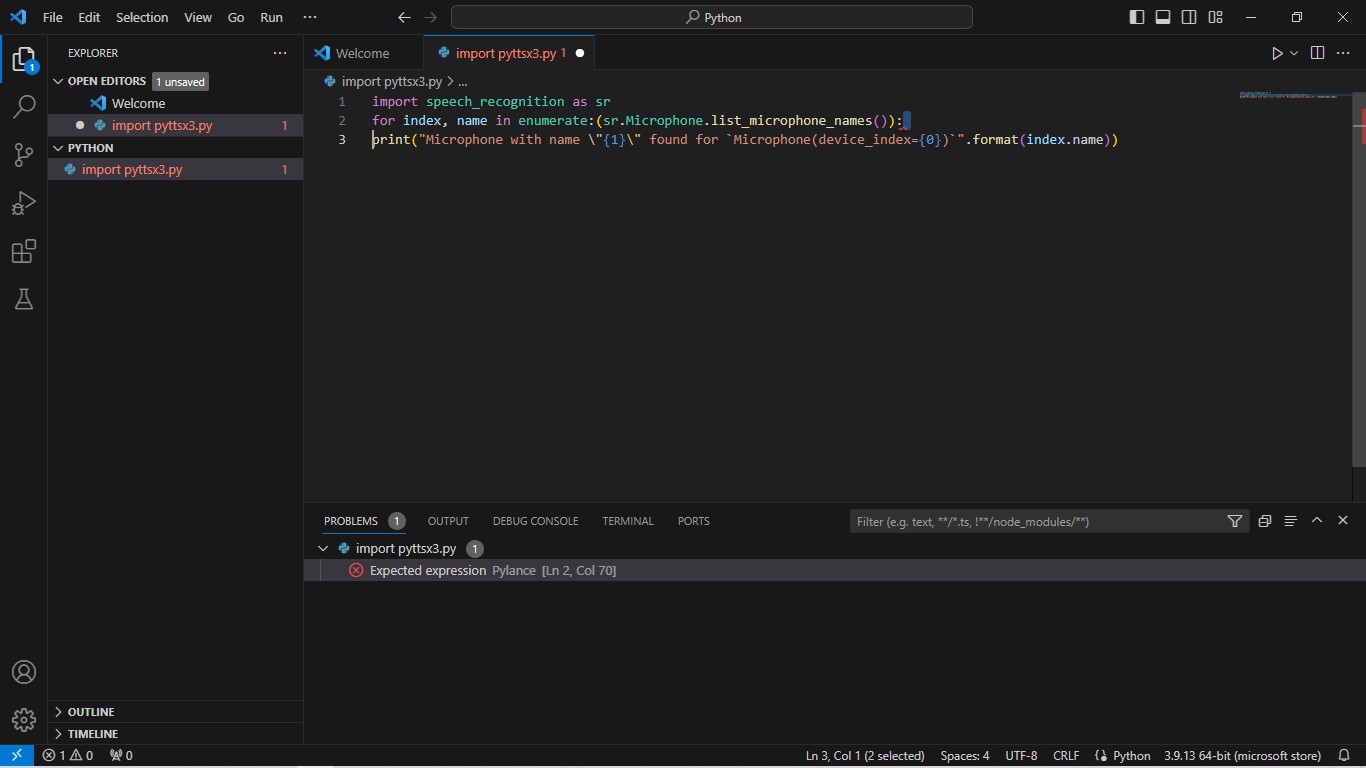This screenshot has height=768, width=1366.
Task: Open Customize Layout icon
Action: pyautogui.click(x=1215, y=17)
